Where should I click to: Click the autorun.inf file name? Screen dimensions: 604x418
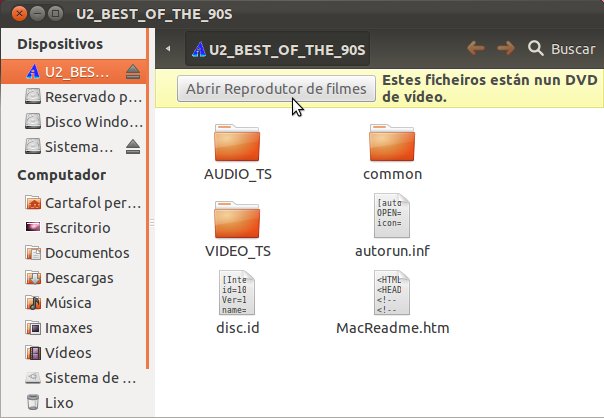[x=392, y=251]
